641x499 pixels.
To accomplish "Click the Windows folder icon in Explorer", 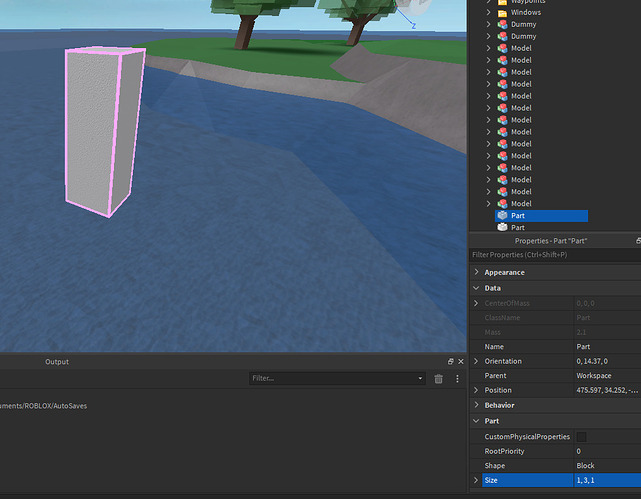I will coord(502,13).
